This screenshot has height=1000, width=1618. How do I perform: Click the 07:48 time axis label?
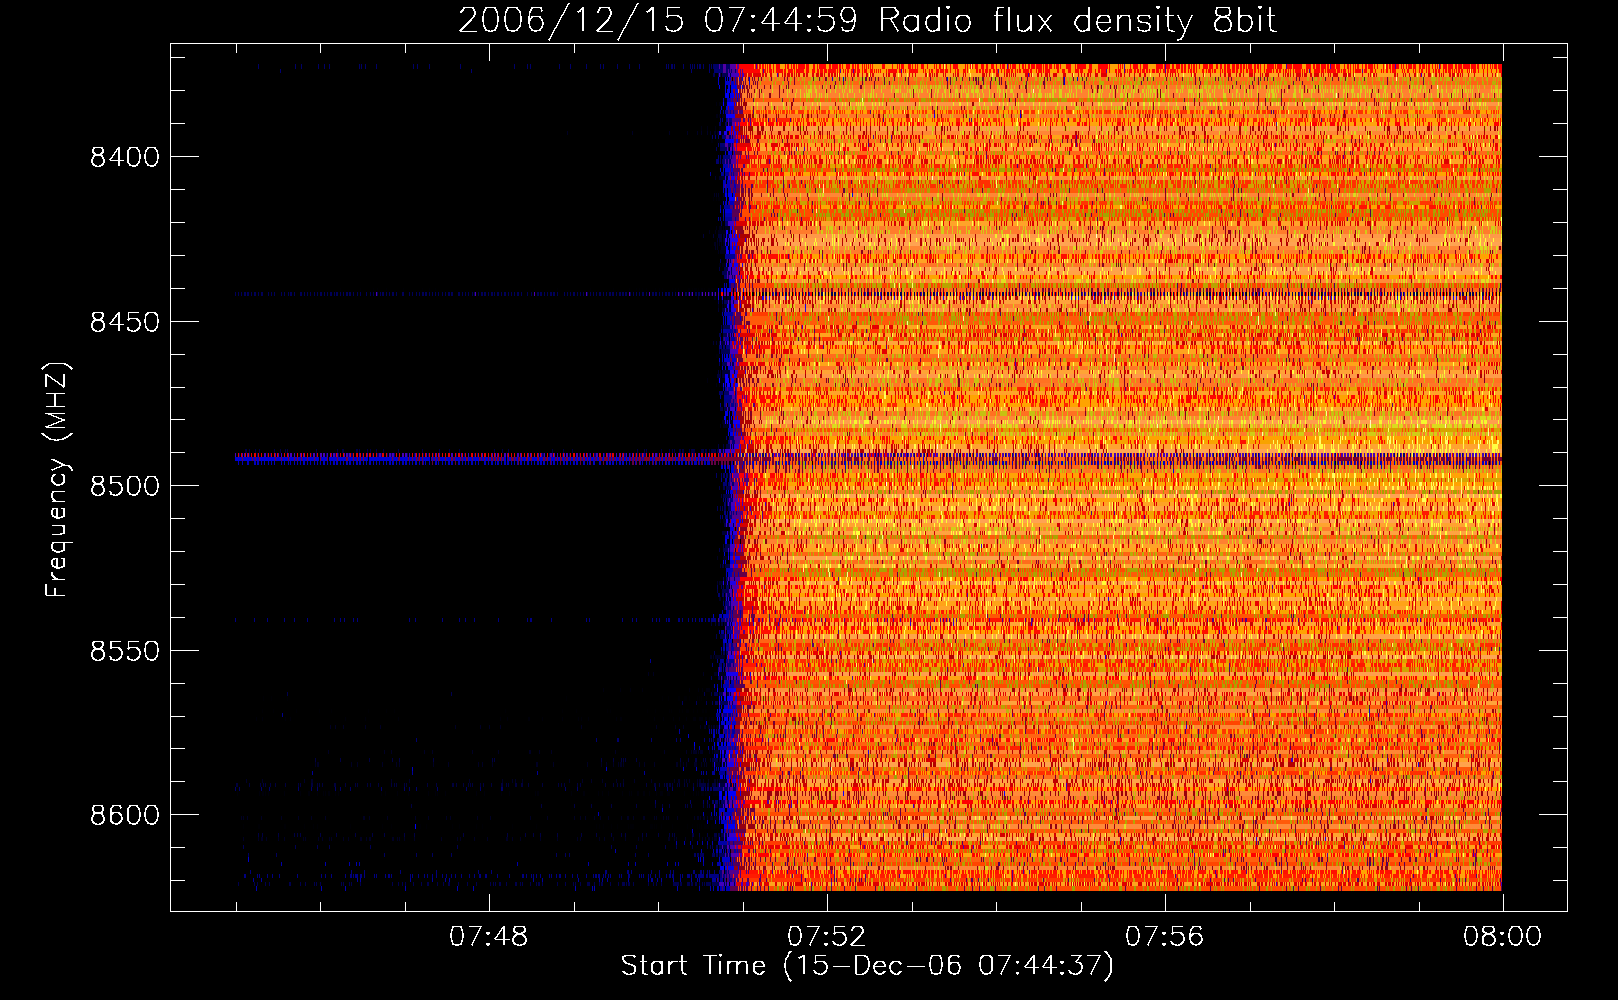[x=488, y=937]
